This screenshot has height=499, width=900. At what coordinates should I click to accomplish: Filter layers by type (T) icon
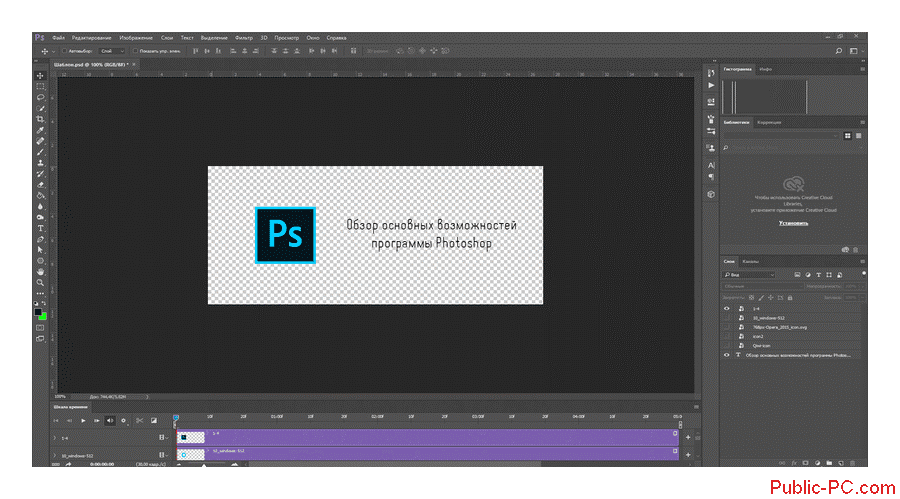tap(818, 275)
